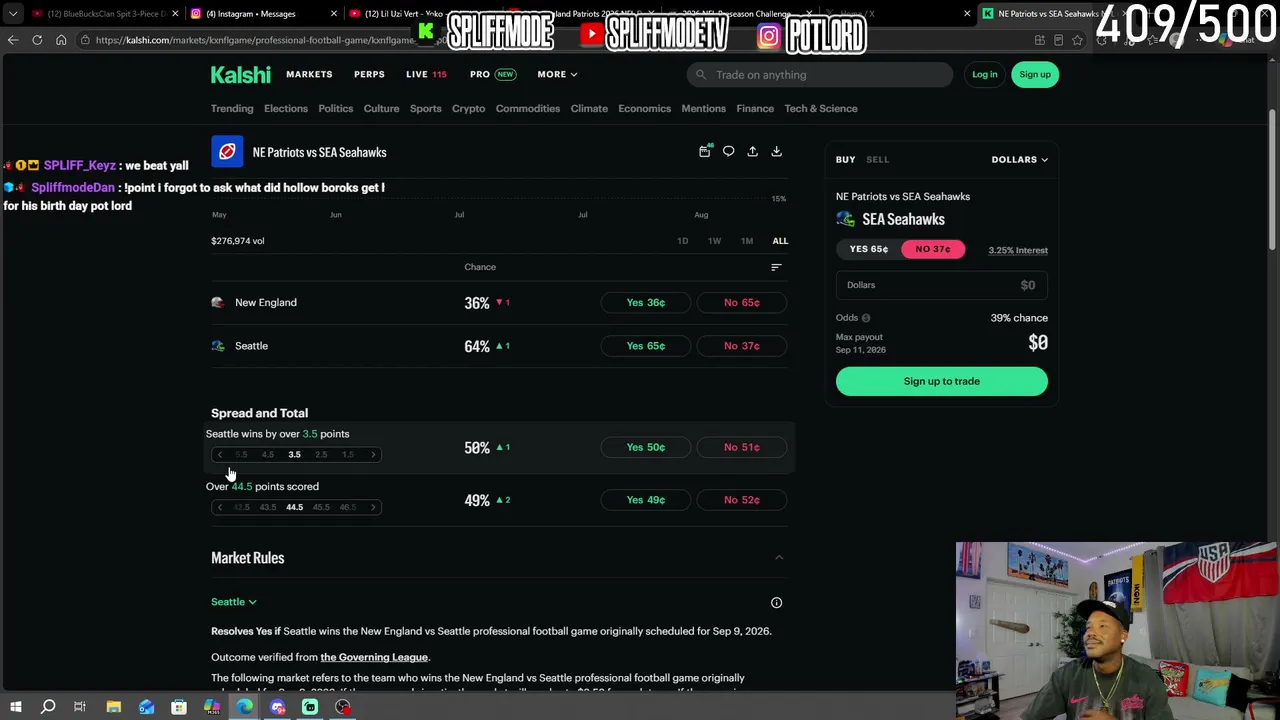Viewport: 1280px width, 720px height.
Task: Click the Sign up header button
Action: (x=1035, y=74)
